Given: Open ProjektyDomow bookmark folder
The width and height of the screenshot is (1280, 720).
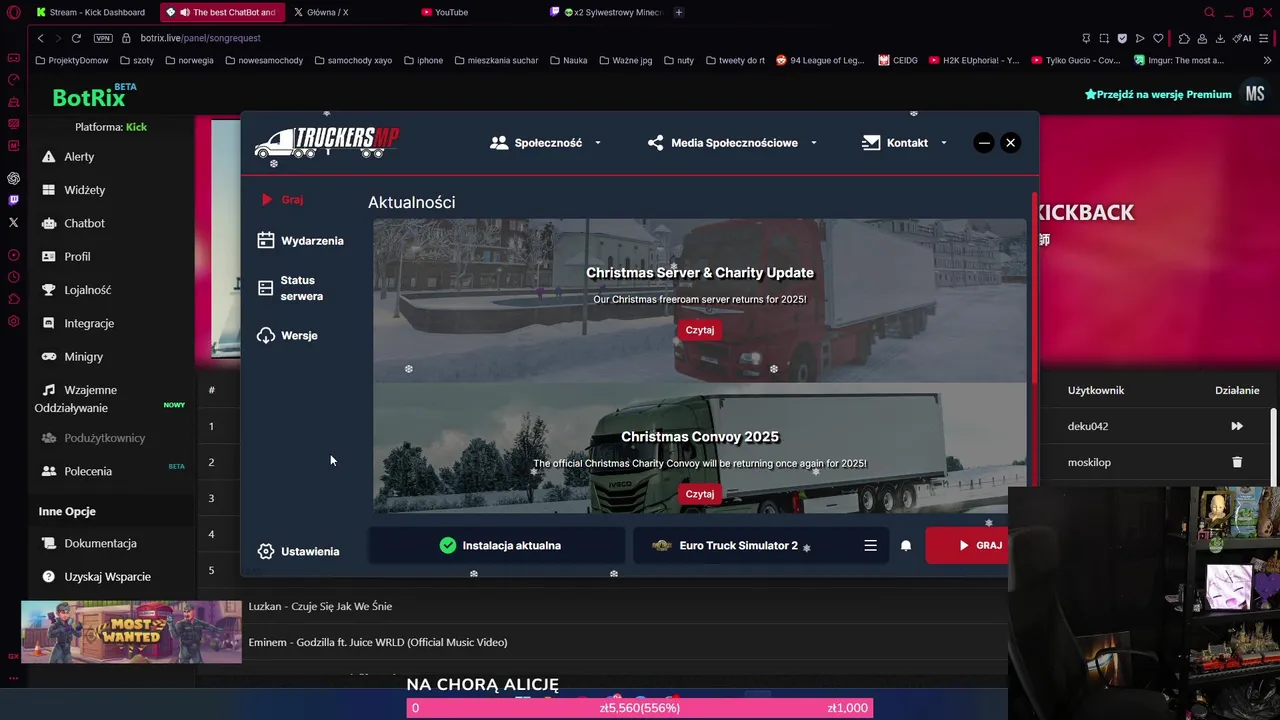Looking at the screenshot, I should coord(72,60).
